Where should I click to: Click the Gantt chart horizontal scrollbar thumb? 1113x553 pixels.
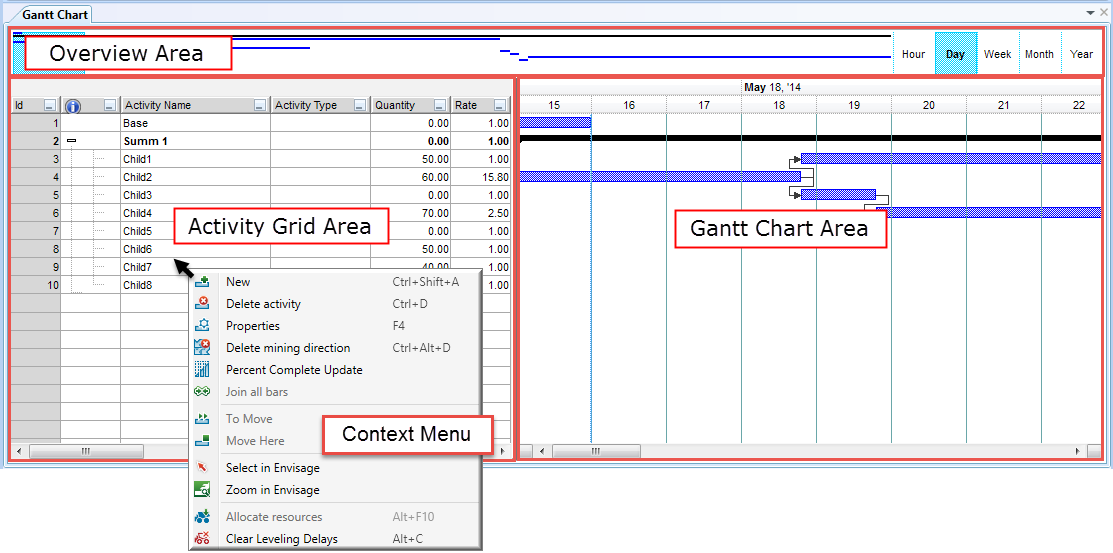click(x=596, y=451)
